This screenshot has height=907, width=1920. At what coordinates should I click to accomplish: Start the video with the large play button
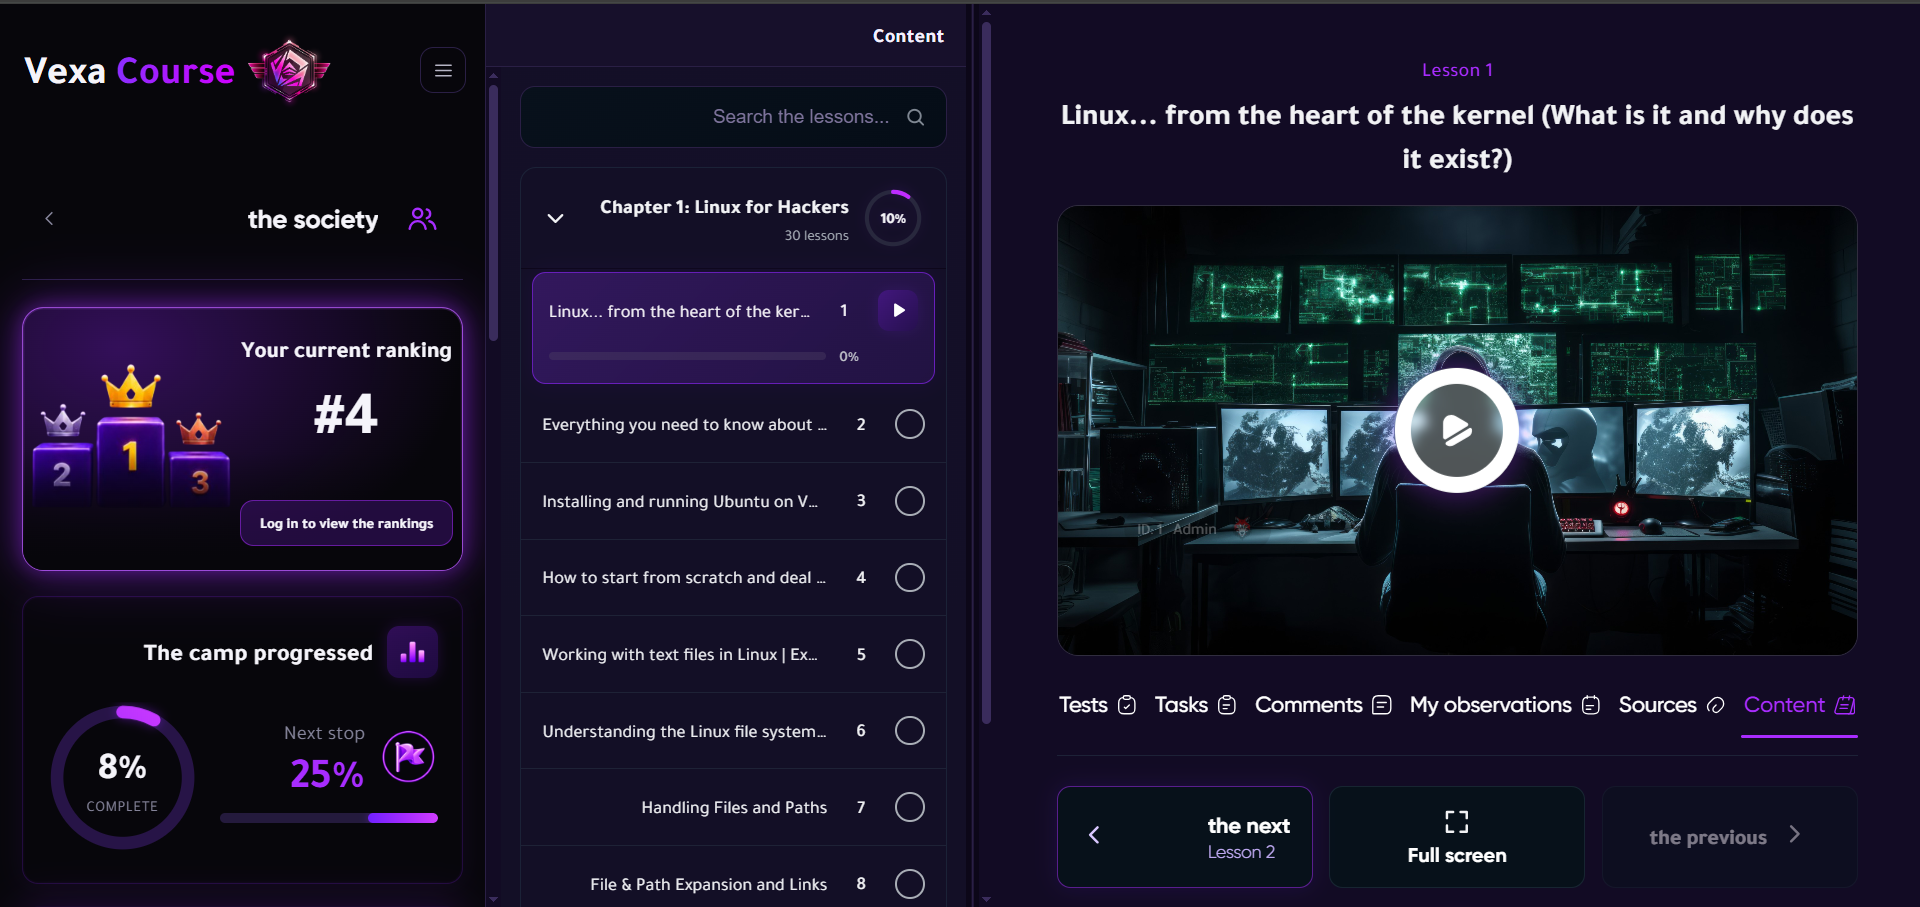click(1456, 430)
